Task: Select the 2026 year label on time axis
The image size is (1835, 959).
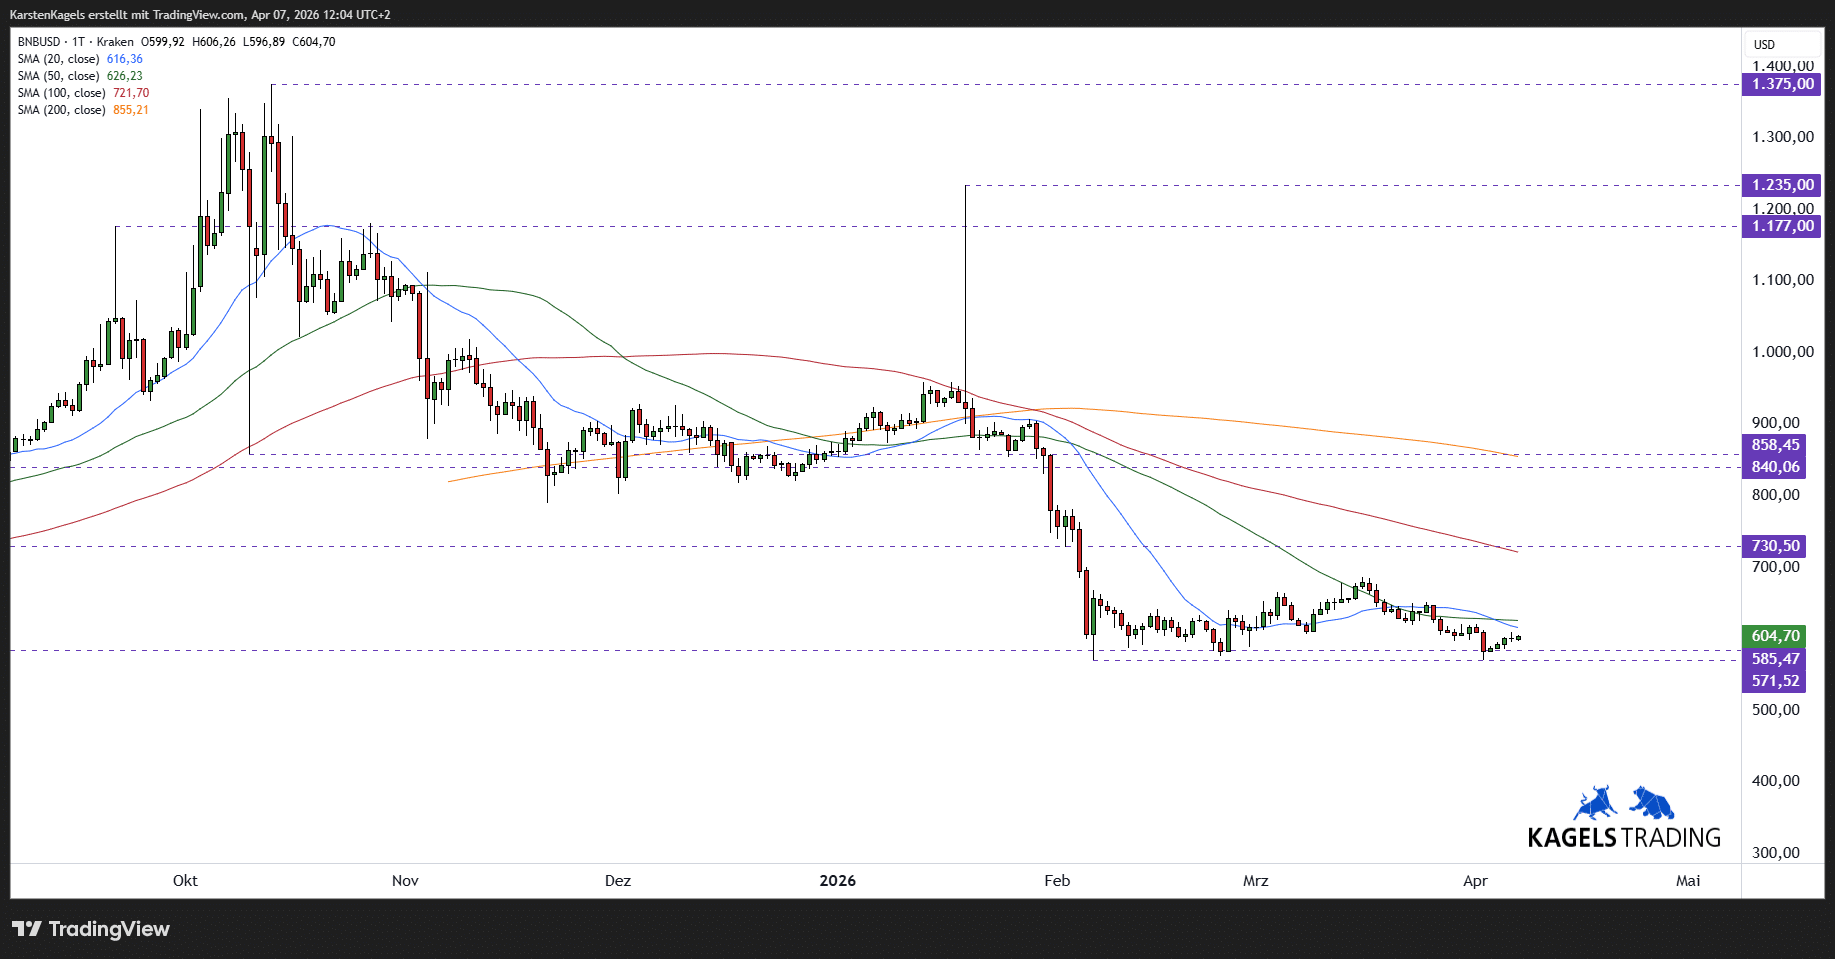Action: click(837, 881)
